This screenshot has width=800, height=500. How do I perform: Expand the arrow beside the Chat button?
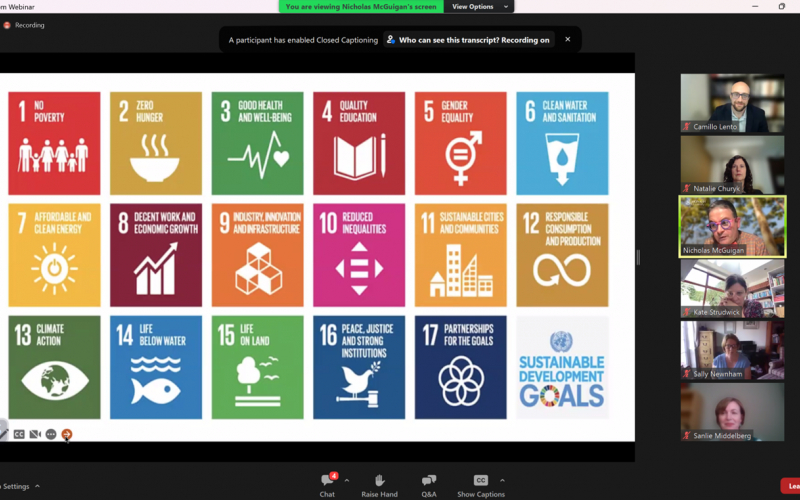coord(347,481)
